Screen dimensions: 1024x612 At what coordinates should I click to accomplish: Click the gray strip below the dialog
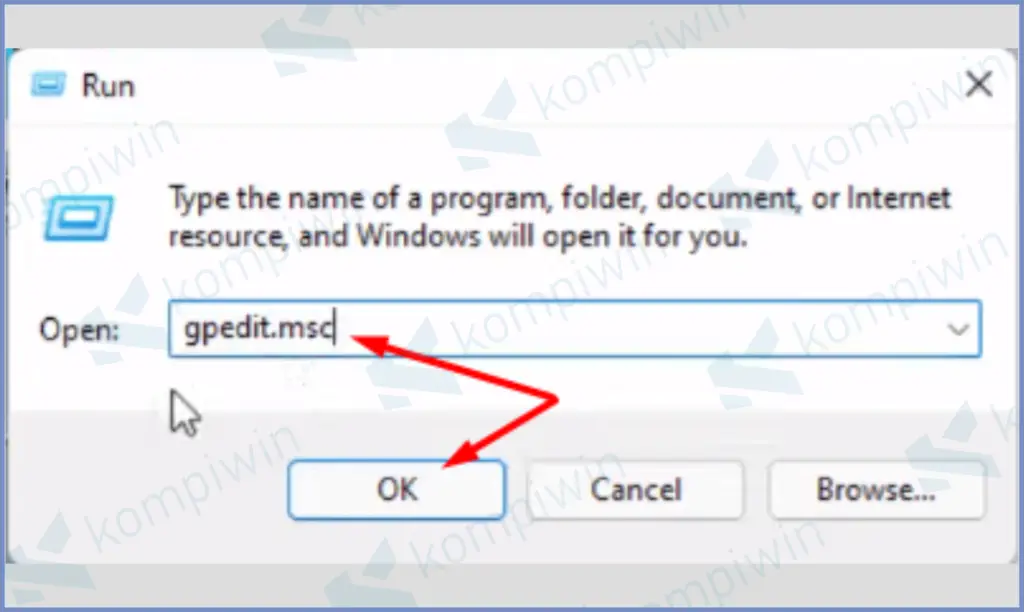(512, 585)
